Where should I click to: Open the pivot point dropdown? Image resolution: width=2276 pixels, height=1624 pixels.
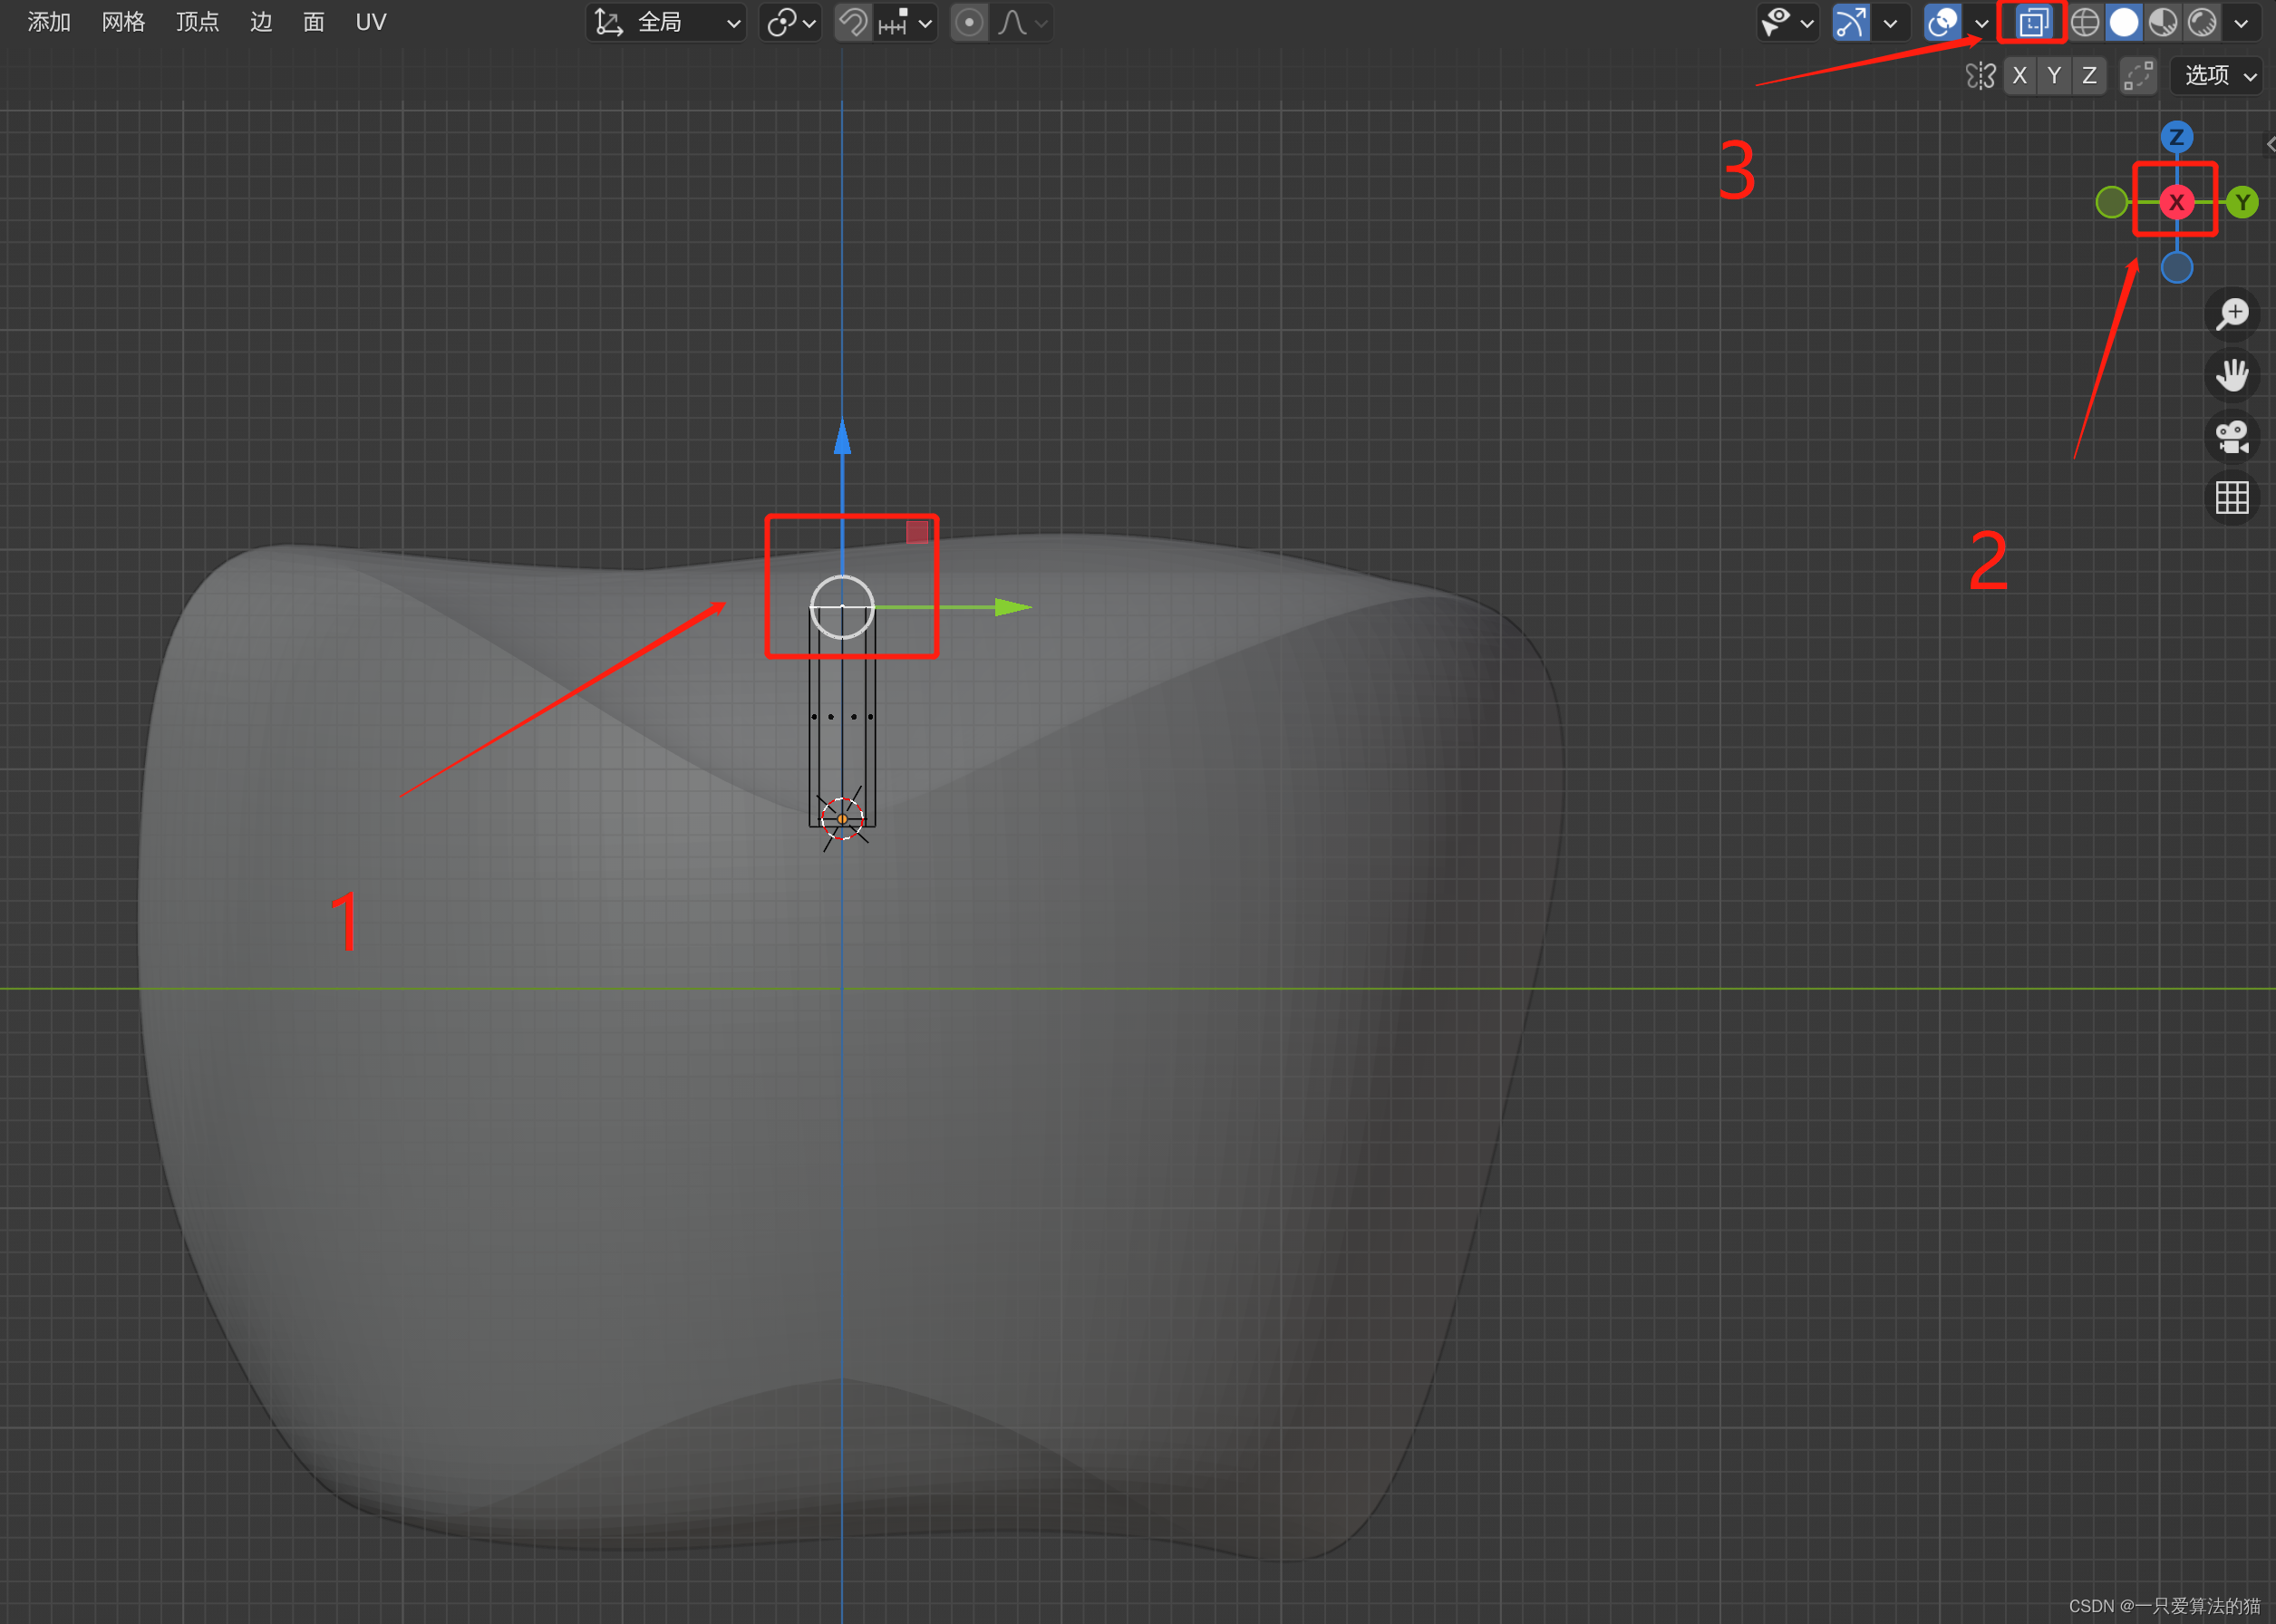[x=790, y=22]
